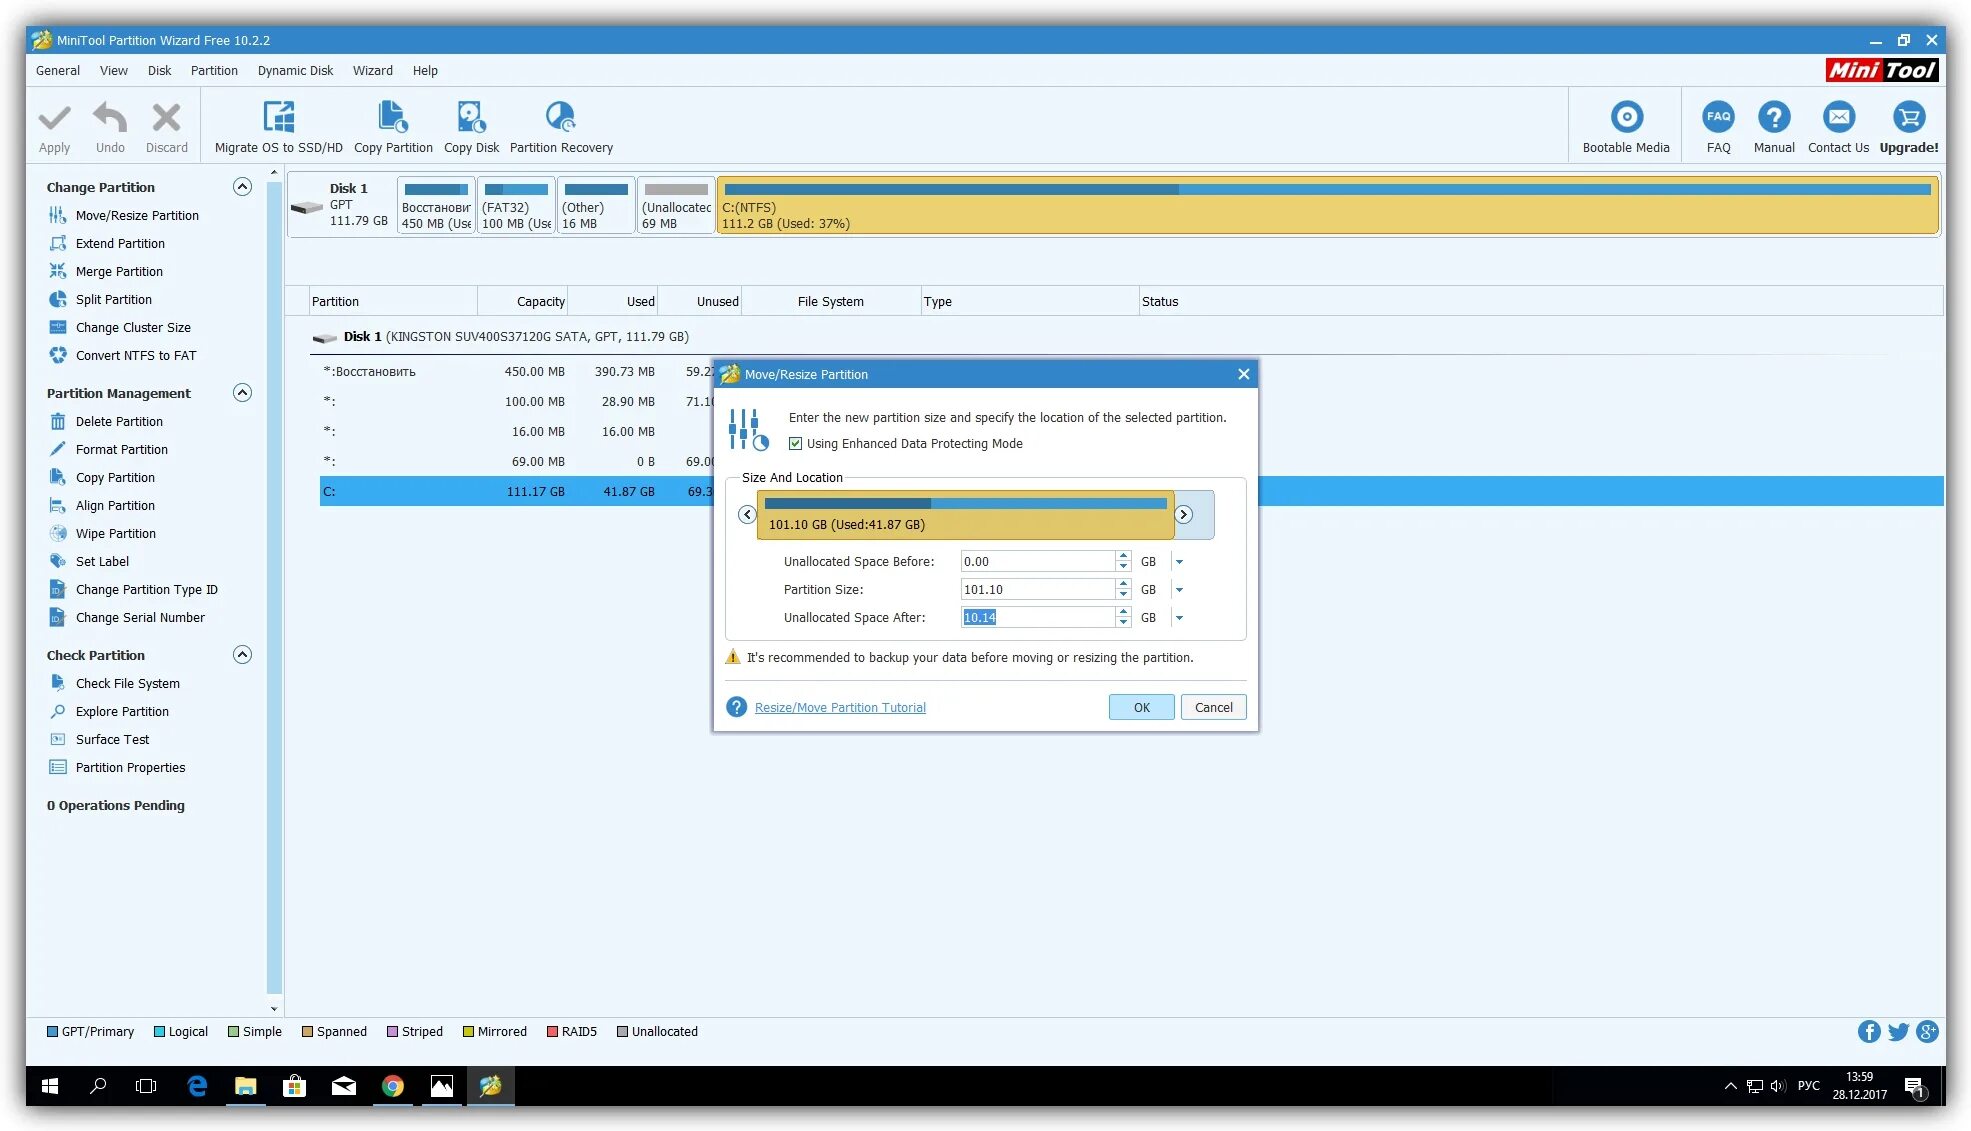This screenshot has width=1971, height=1131.
Task: Open the unit dropdown for Unallocated Space Before
Action: 1179,562
